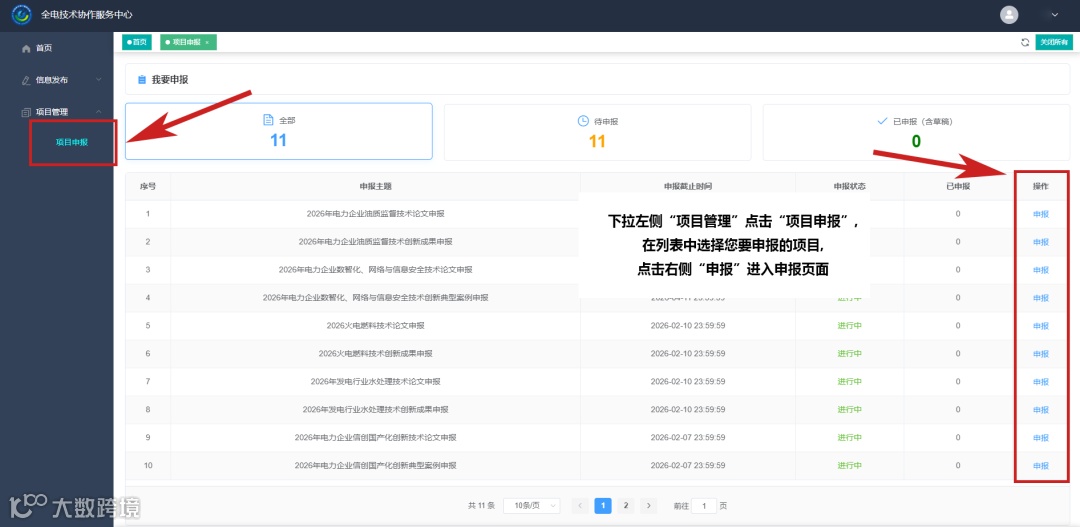Click 进行中 status in row 10
Screen dimensions: 1080x527
(849, 466)
